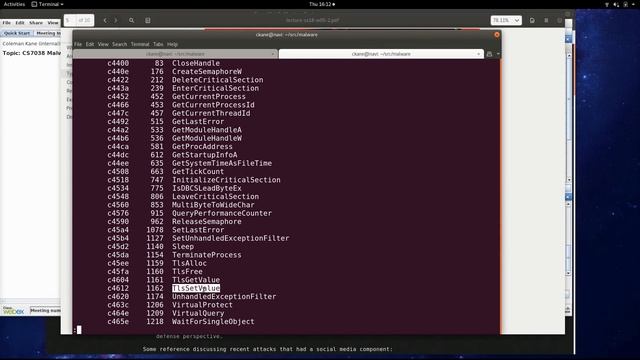Image resolution: width=640 pixels, height=360 pixels.
Task: Open the Webex Edit menu
Action: click(x=20, y=23)
